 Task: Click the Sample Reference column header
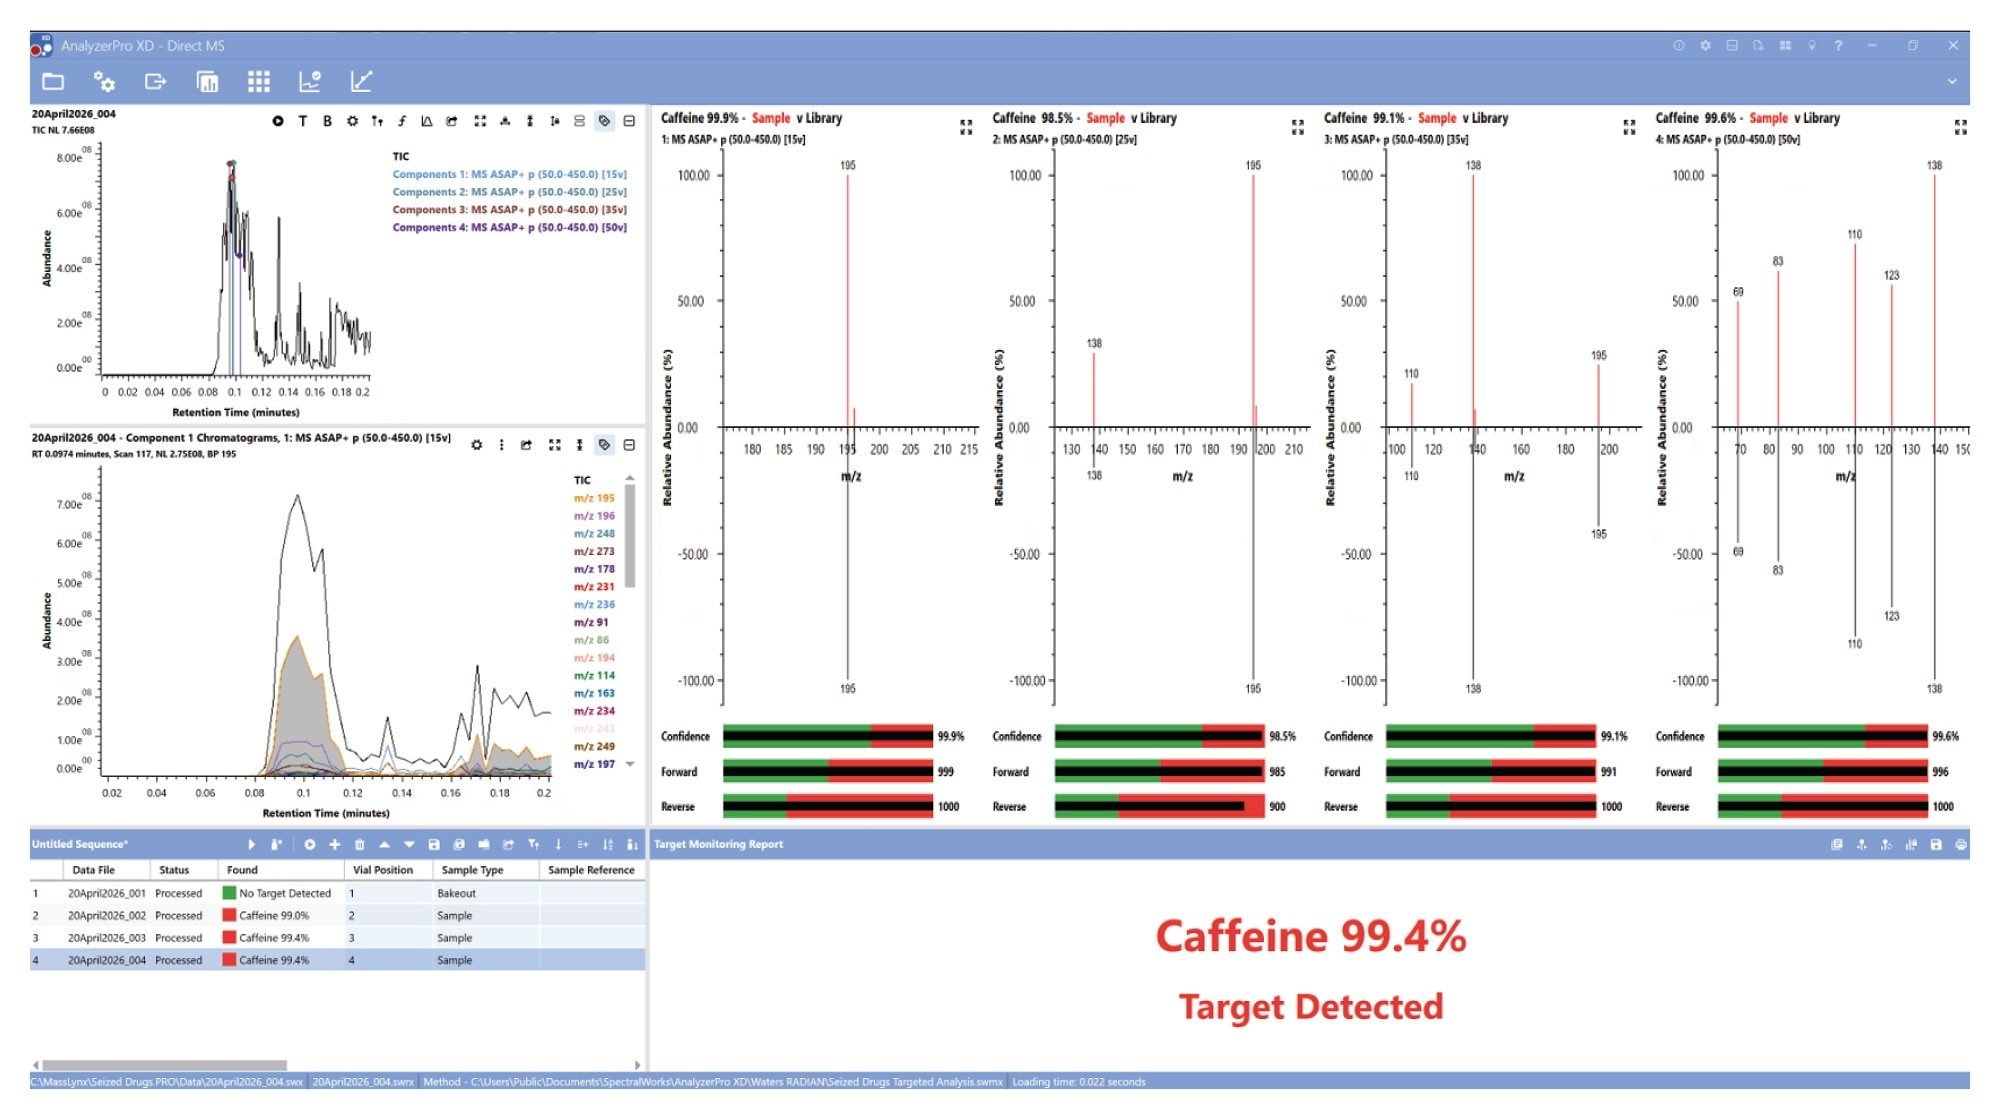coord(591,870)
